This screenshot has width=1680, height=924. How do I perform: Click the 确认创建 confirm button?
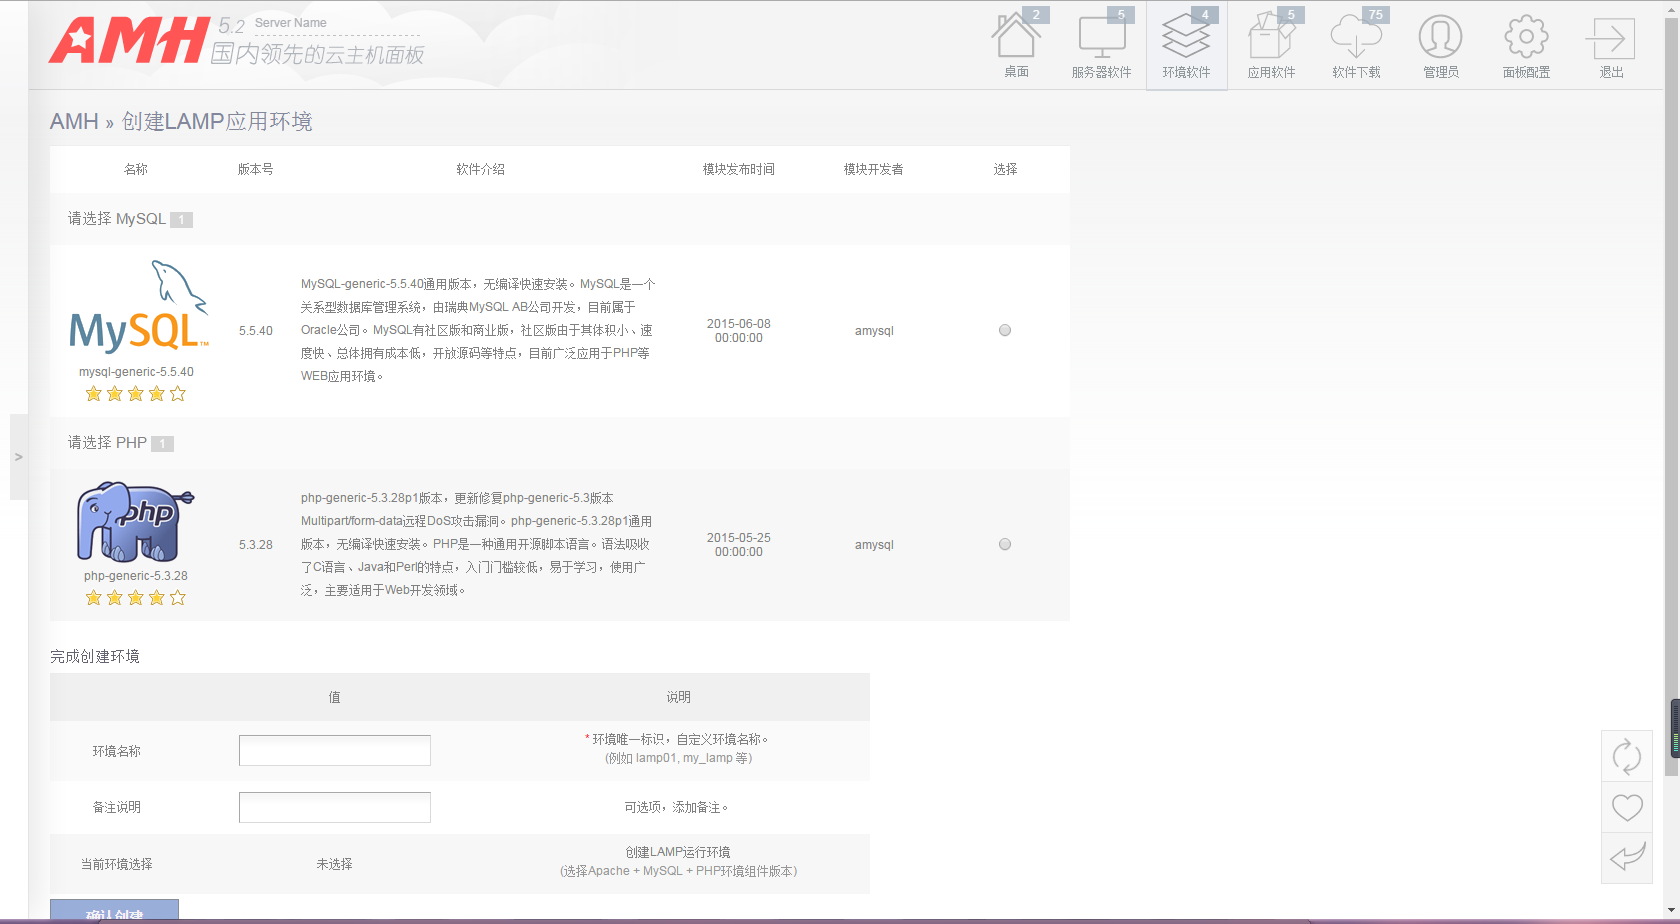[114, 912]
